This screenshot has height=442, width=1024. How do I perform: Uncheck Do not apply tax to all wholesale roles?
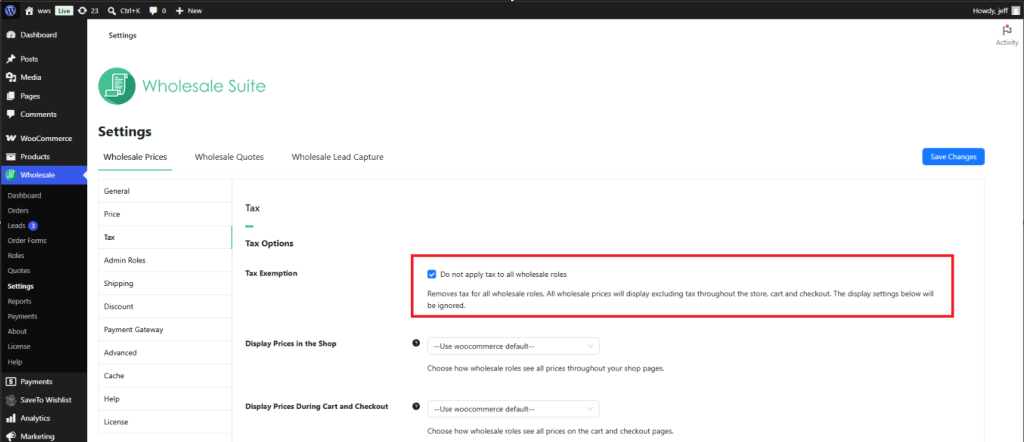(432, 274)
